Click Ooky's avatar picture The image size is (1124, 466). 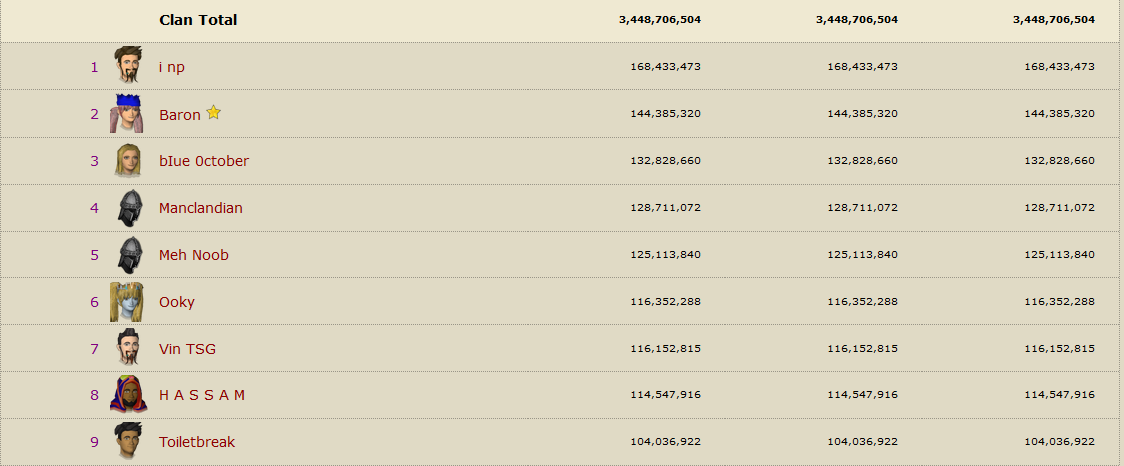click(127, 302)
